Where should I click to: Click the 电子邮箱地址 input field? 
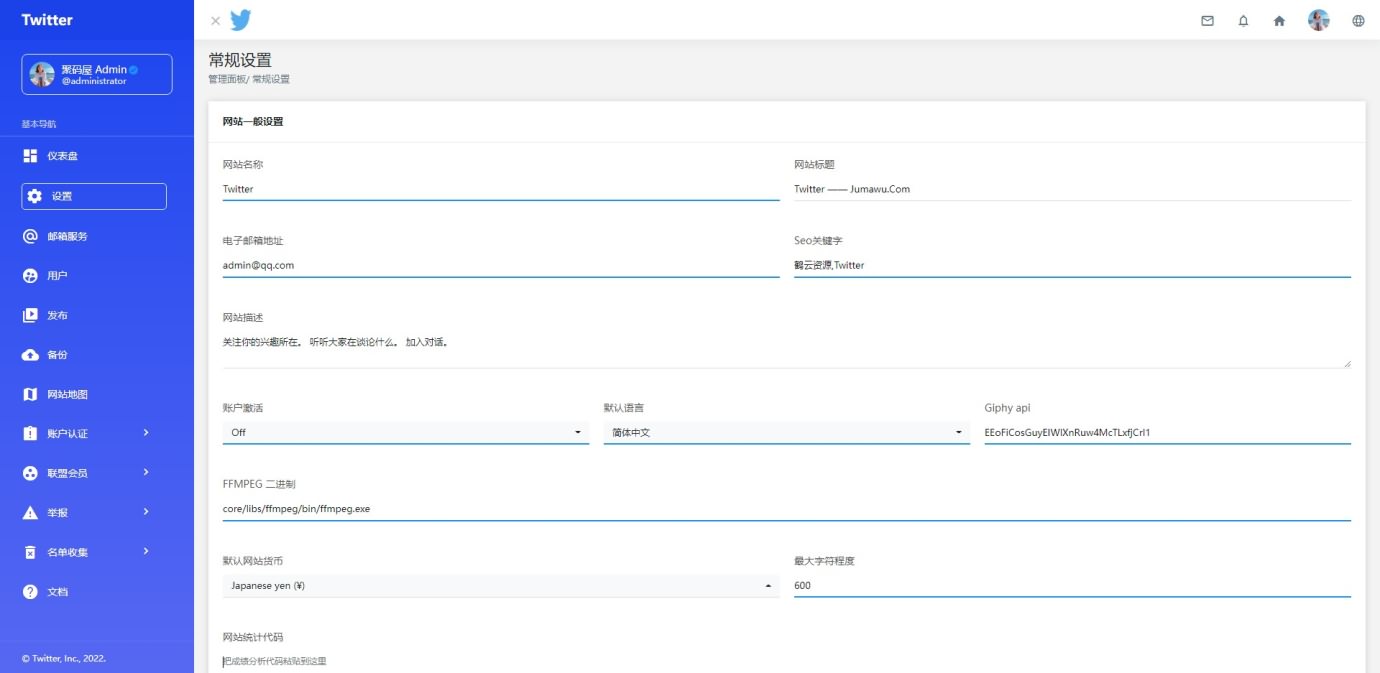(500, 266)
